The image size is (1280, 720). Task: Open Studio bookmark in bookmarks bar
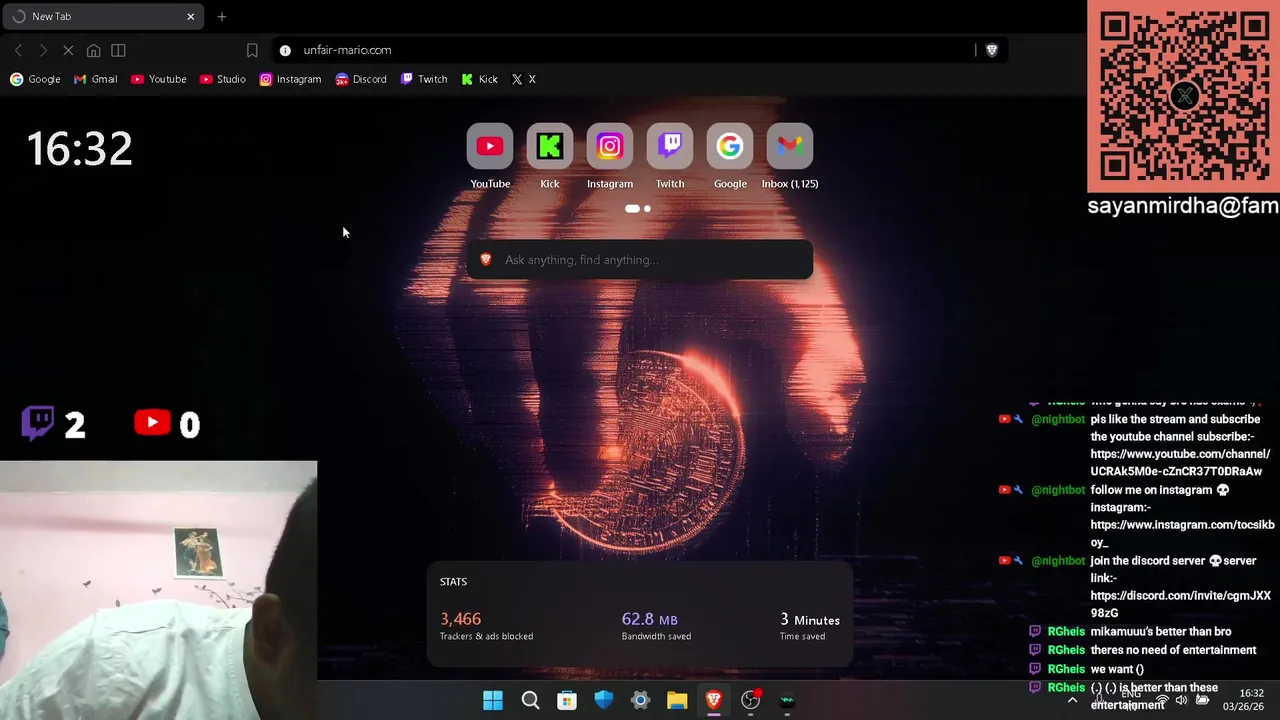click(x=222, y=79)
